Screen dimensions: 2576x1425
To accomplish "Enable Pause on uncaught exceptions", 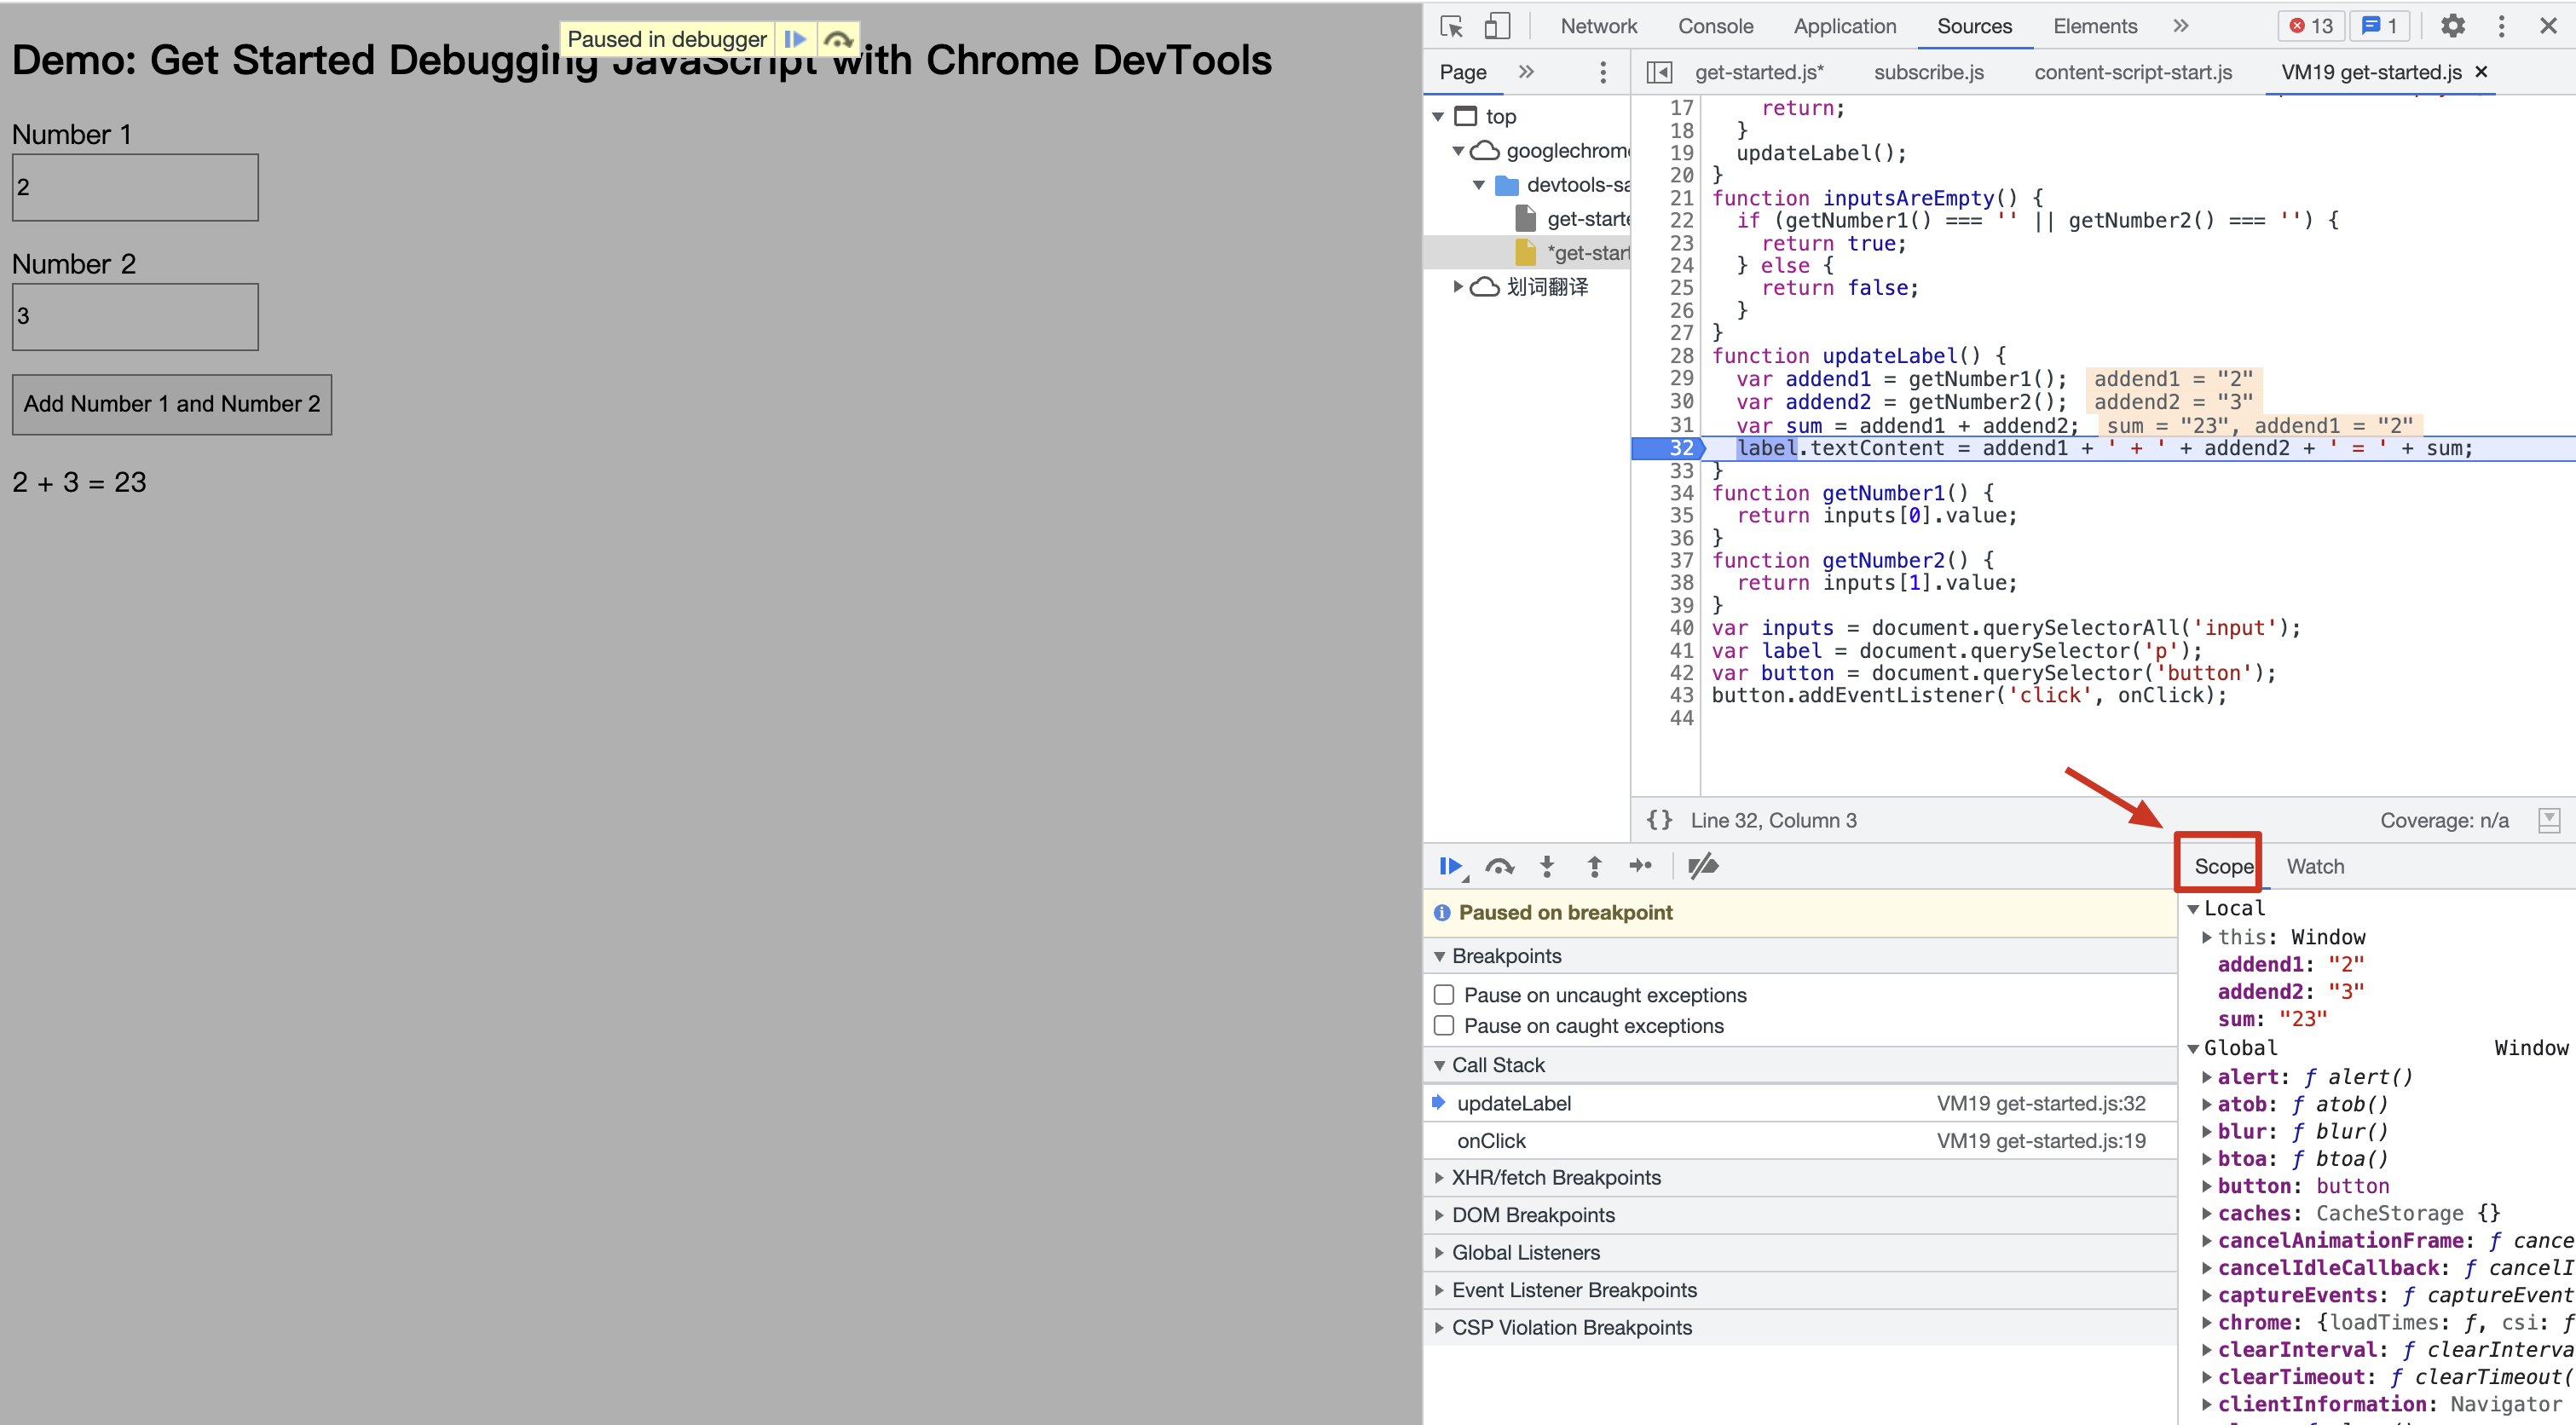I will [x=1444, y=995].
